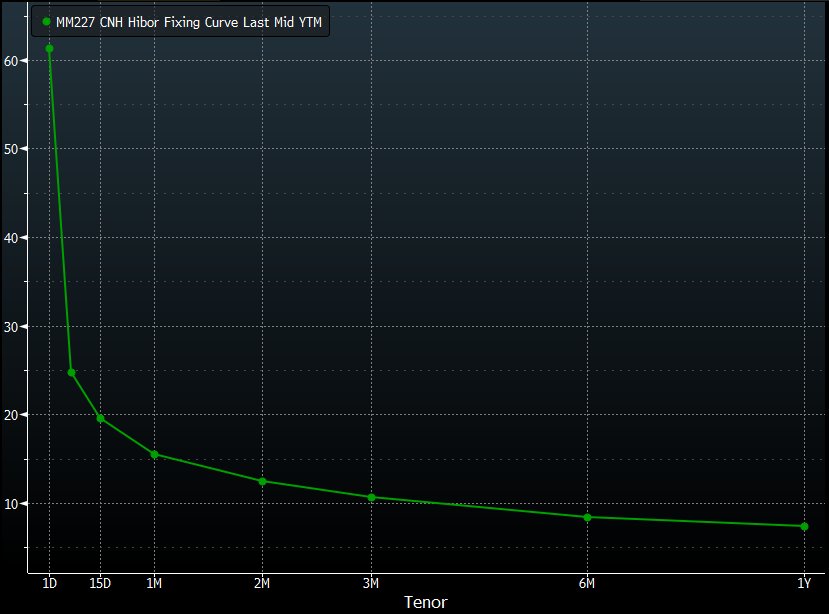Click the Tenor x-axis title
829x614 pixels.
[x=424, y=602]
